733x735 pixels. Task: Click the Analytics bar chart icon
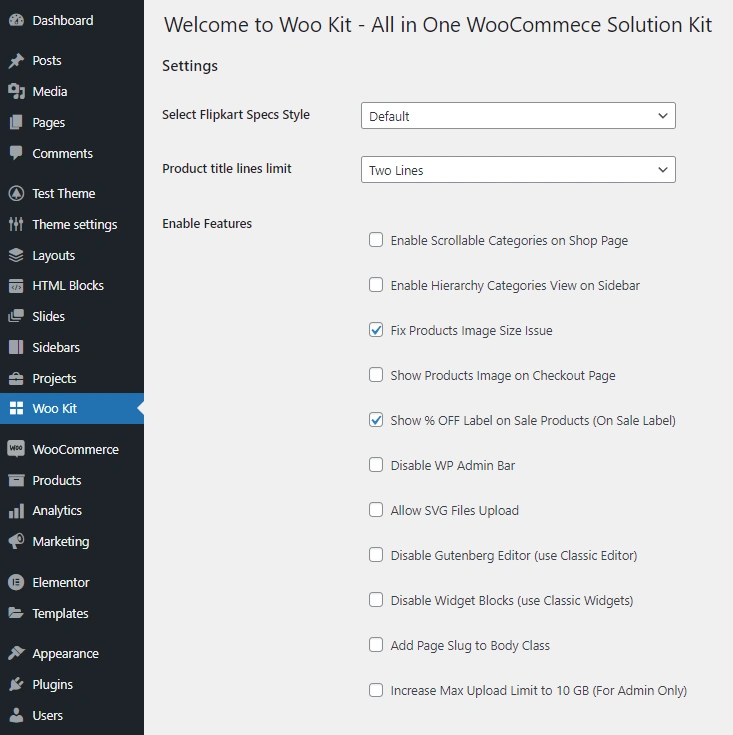click(x=16, y=511)
